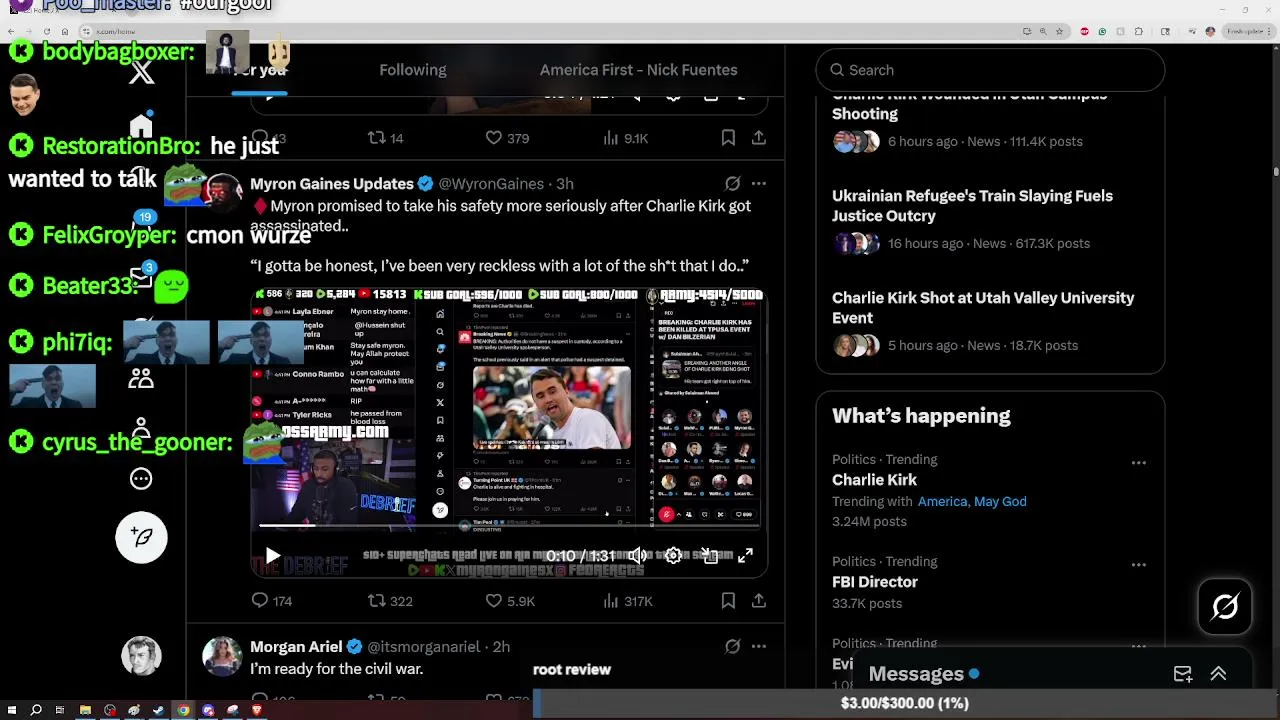Open the Profile person icon in sidebar
1280x720 pixels.
coord(141,429)
